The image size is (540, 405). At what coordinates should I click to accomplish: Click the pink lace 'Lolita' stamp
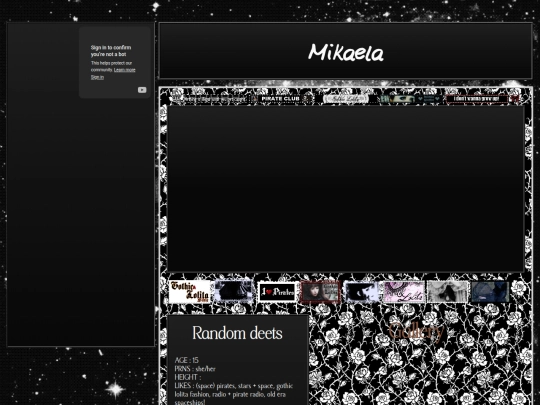point(404,292)
